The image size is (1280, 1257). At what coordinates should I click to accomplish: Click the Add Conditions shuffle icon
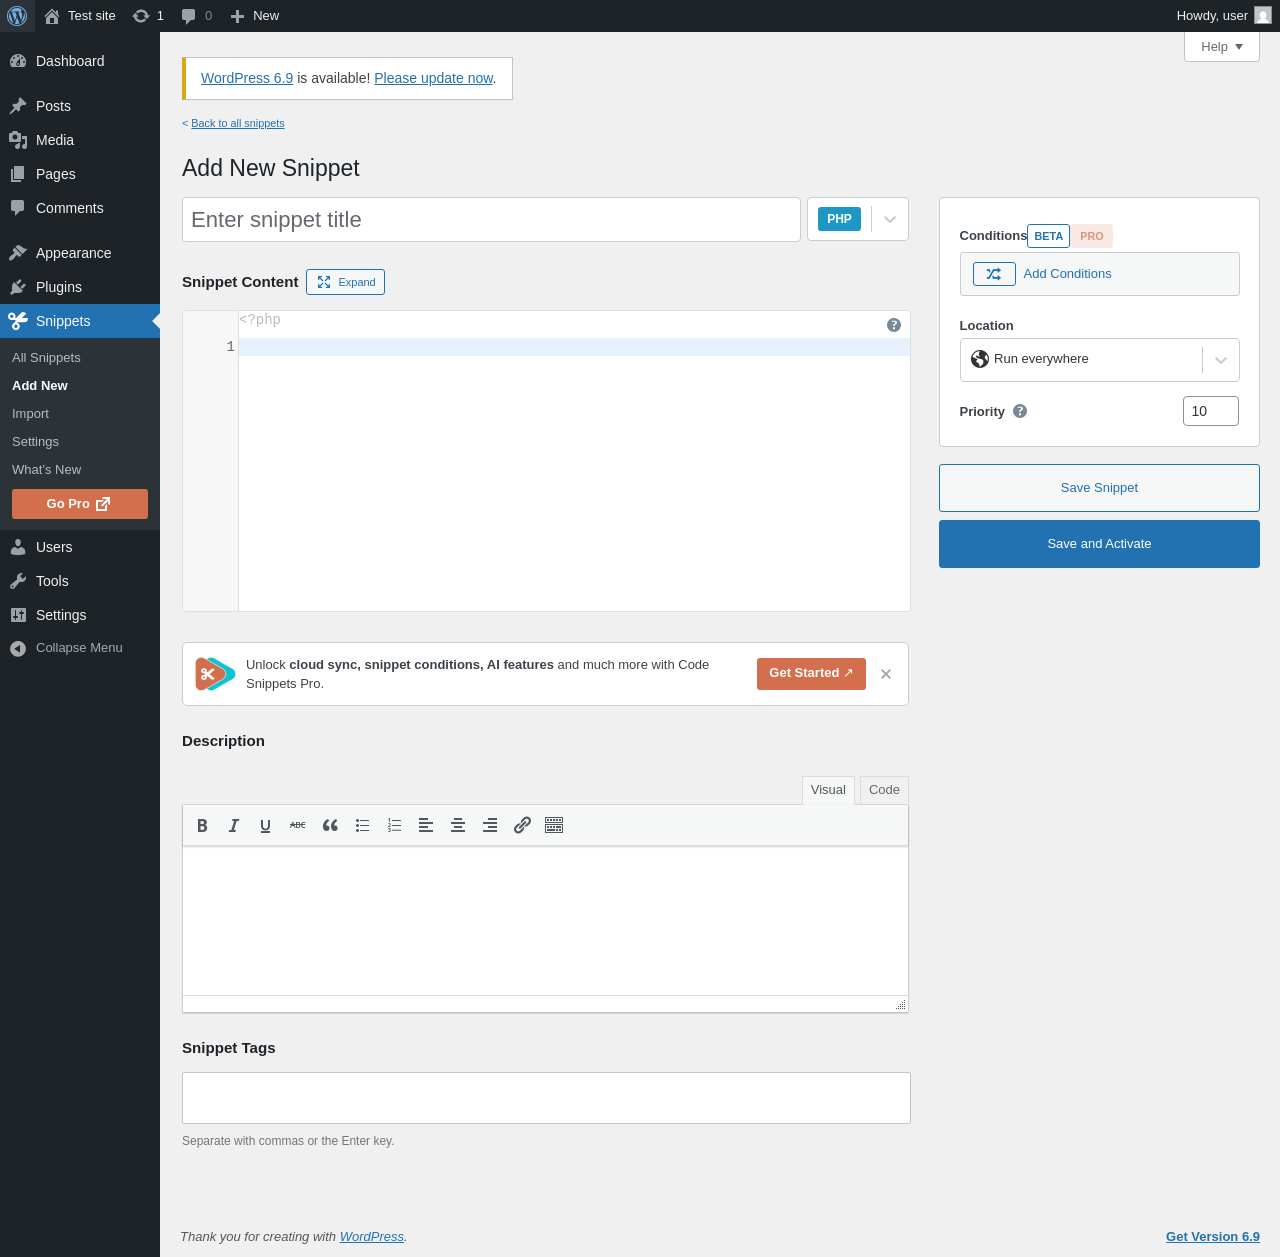pyautogui.click(x=994, y=274)
